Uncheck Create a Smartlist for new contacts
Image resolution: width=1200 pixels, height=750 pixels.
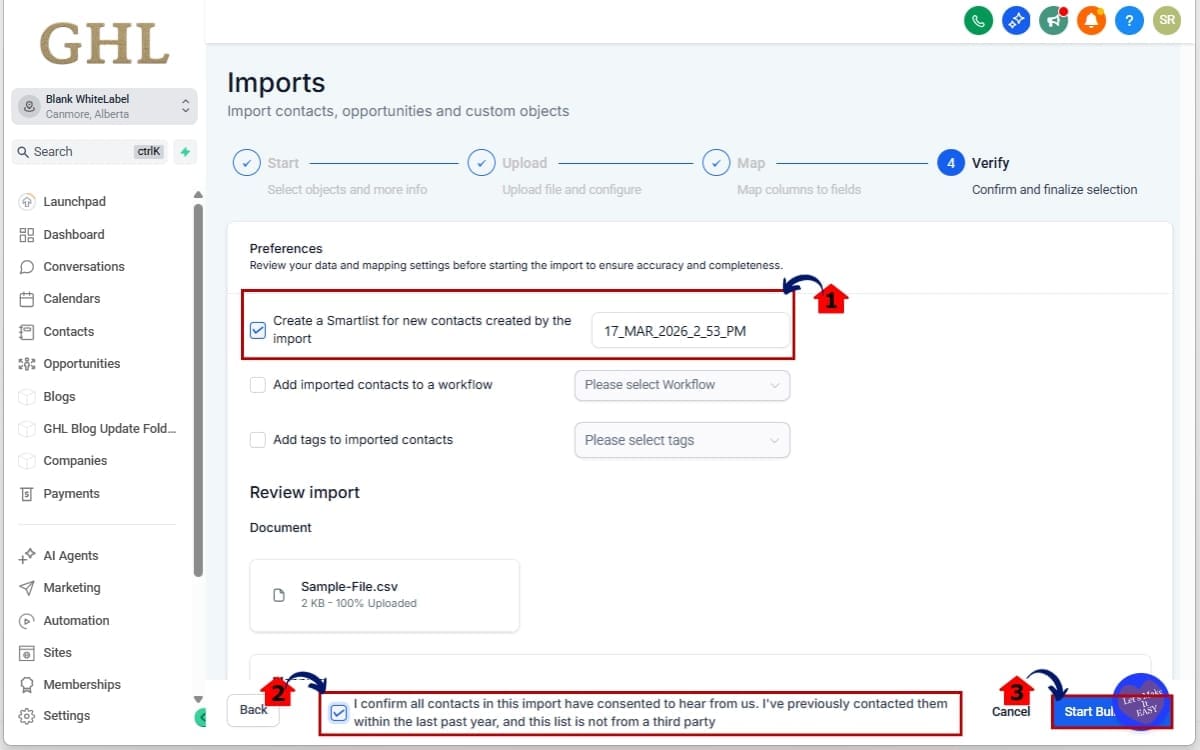(x=258, y=330)
